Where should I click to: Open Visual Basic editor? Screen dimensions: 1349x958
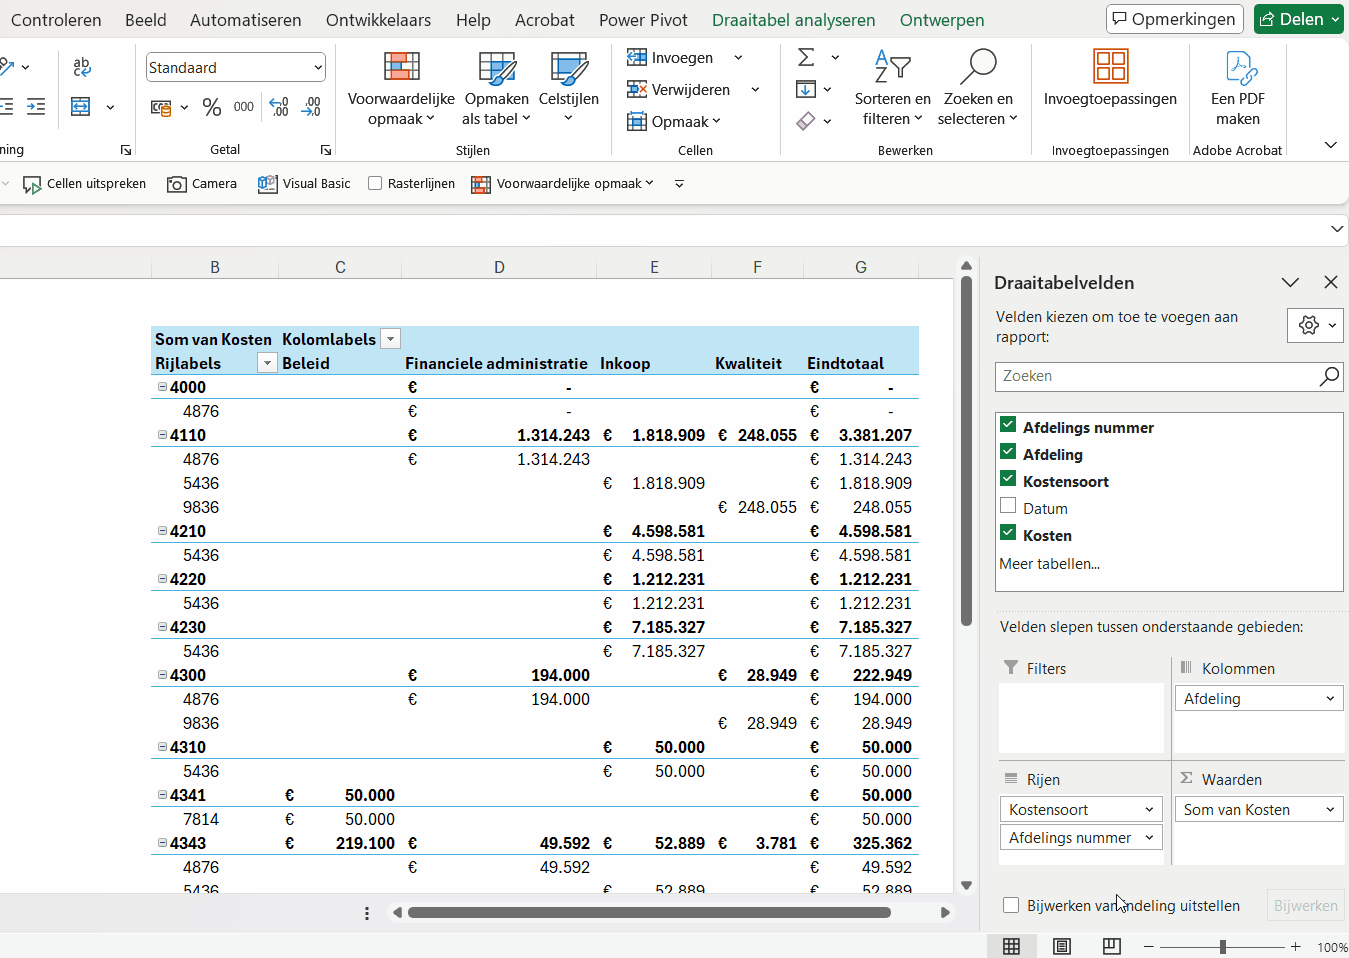tap(304, 184)
